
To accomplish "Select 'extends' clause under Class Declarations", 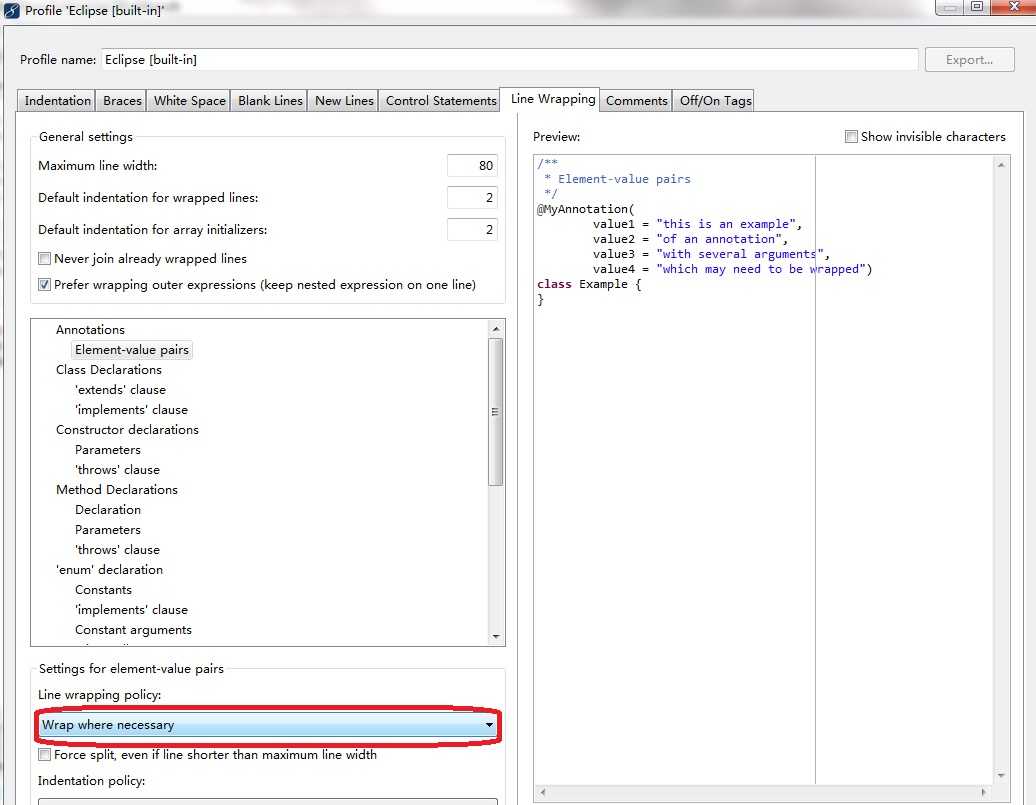I will coord(120,390).
